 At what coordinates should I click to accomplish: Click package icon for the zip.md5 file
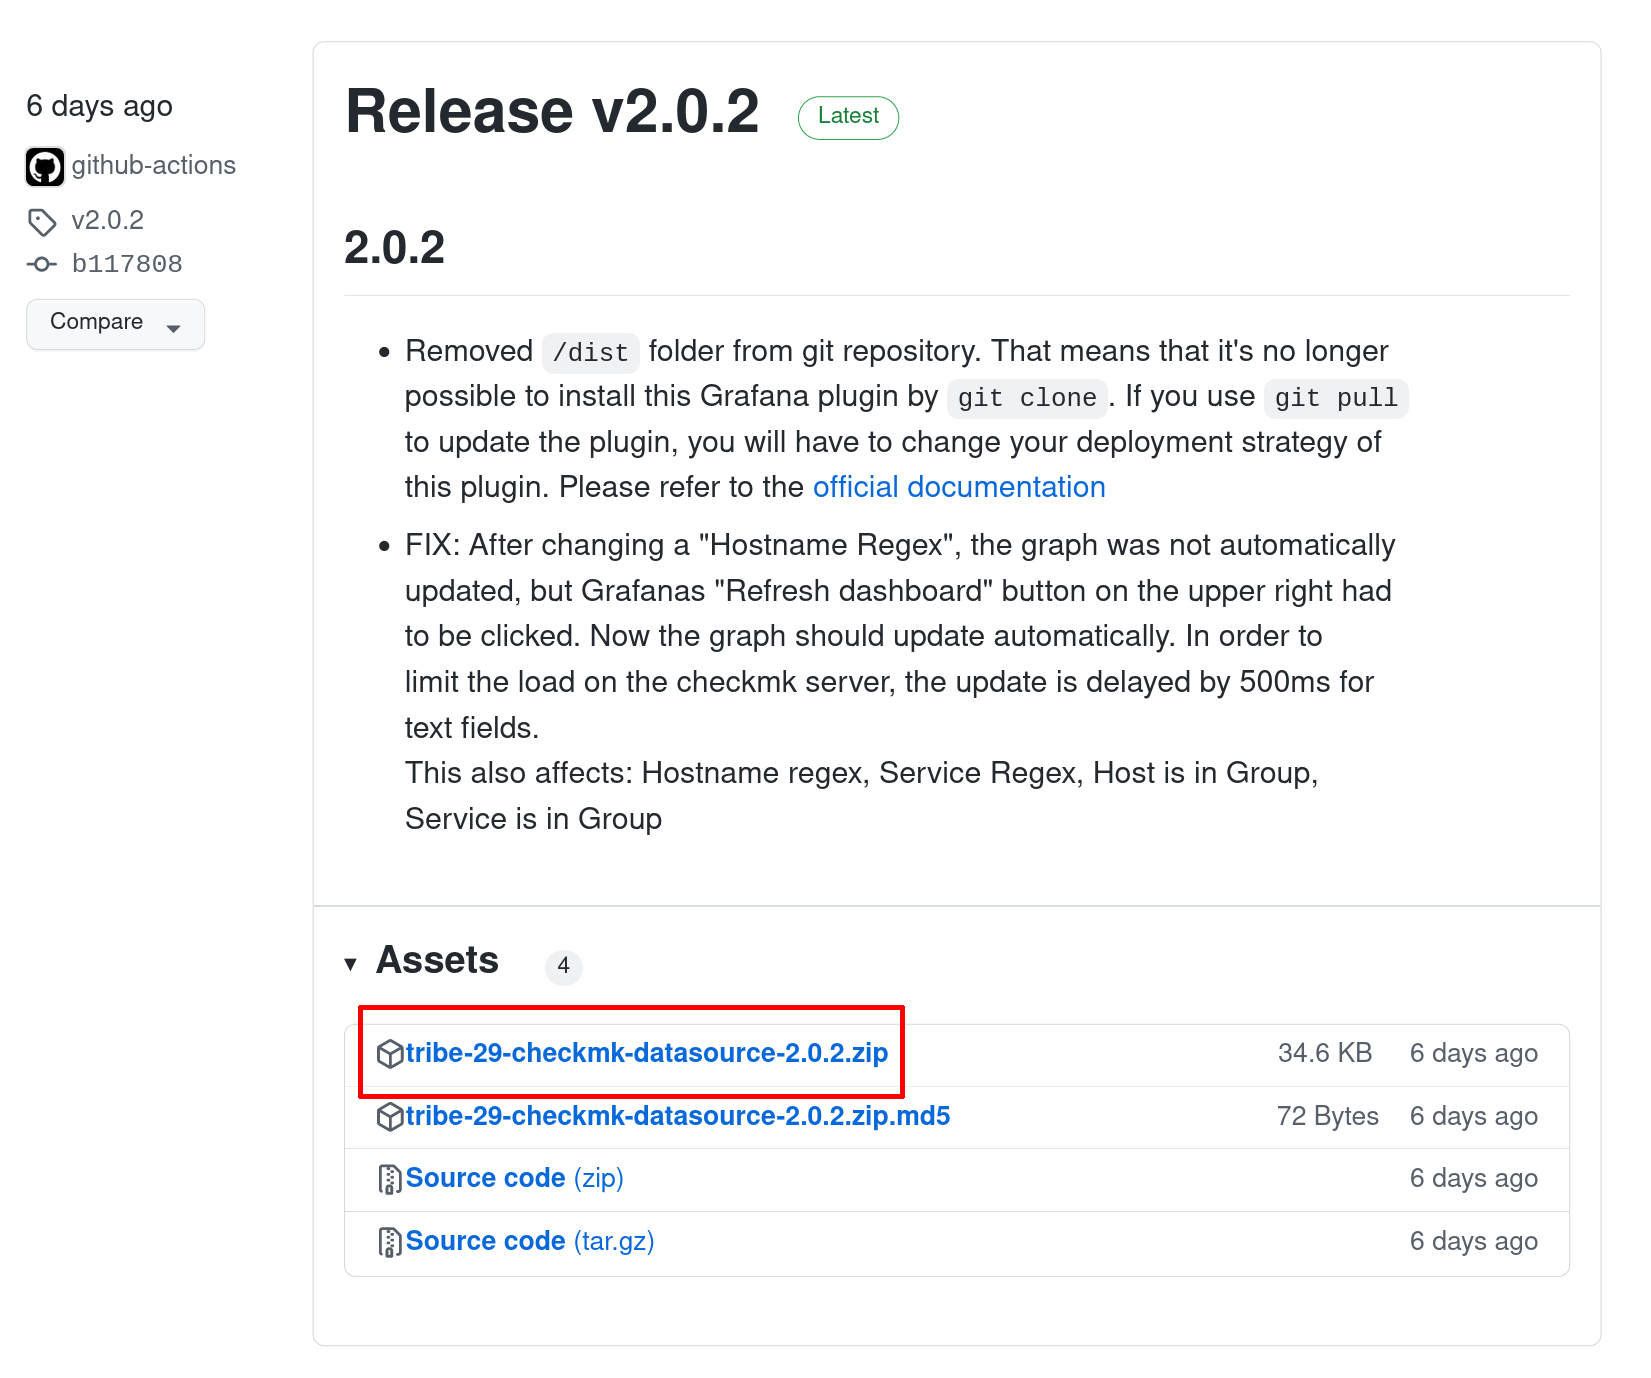tap(390, 1117)
